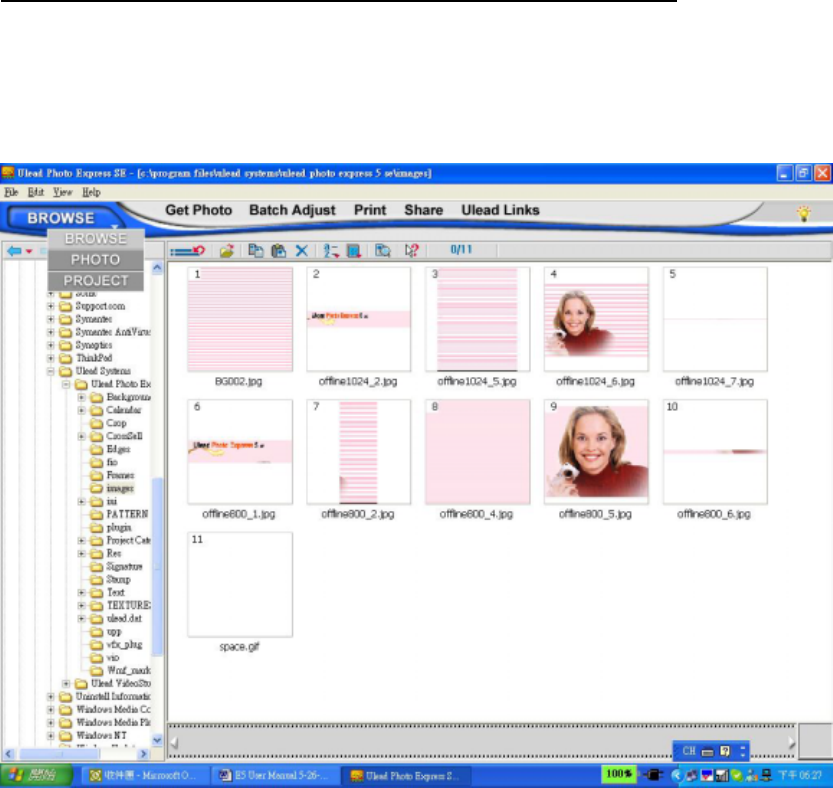Click the Get Photo button
The width and height of the screenshot is (833, 788).
pyautogui.click(x=199, y=210)
